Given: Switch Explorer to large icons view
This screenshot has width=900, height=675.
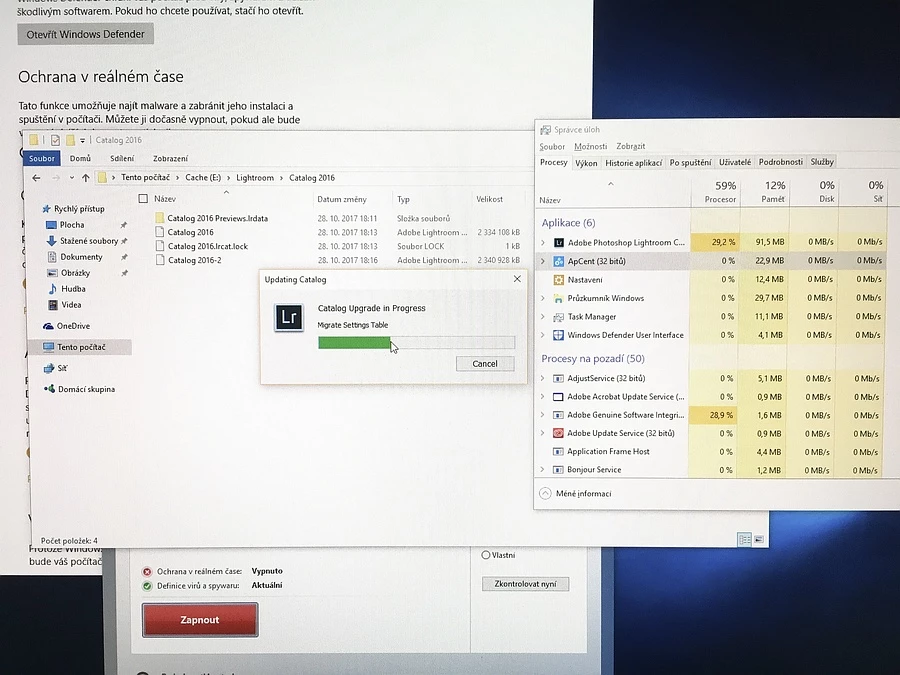Looking at the screenshot, I should (759, 540).
